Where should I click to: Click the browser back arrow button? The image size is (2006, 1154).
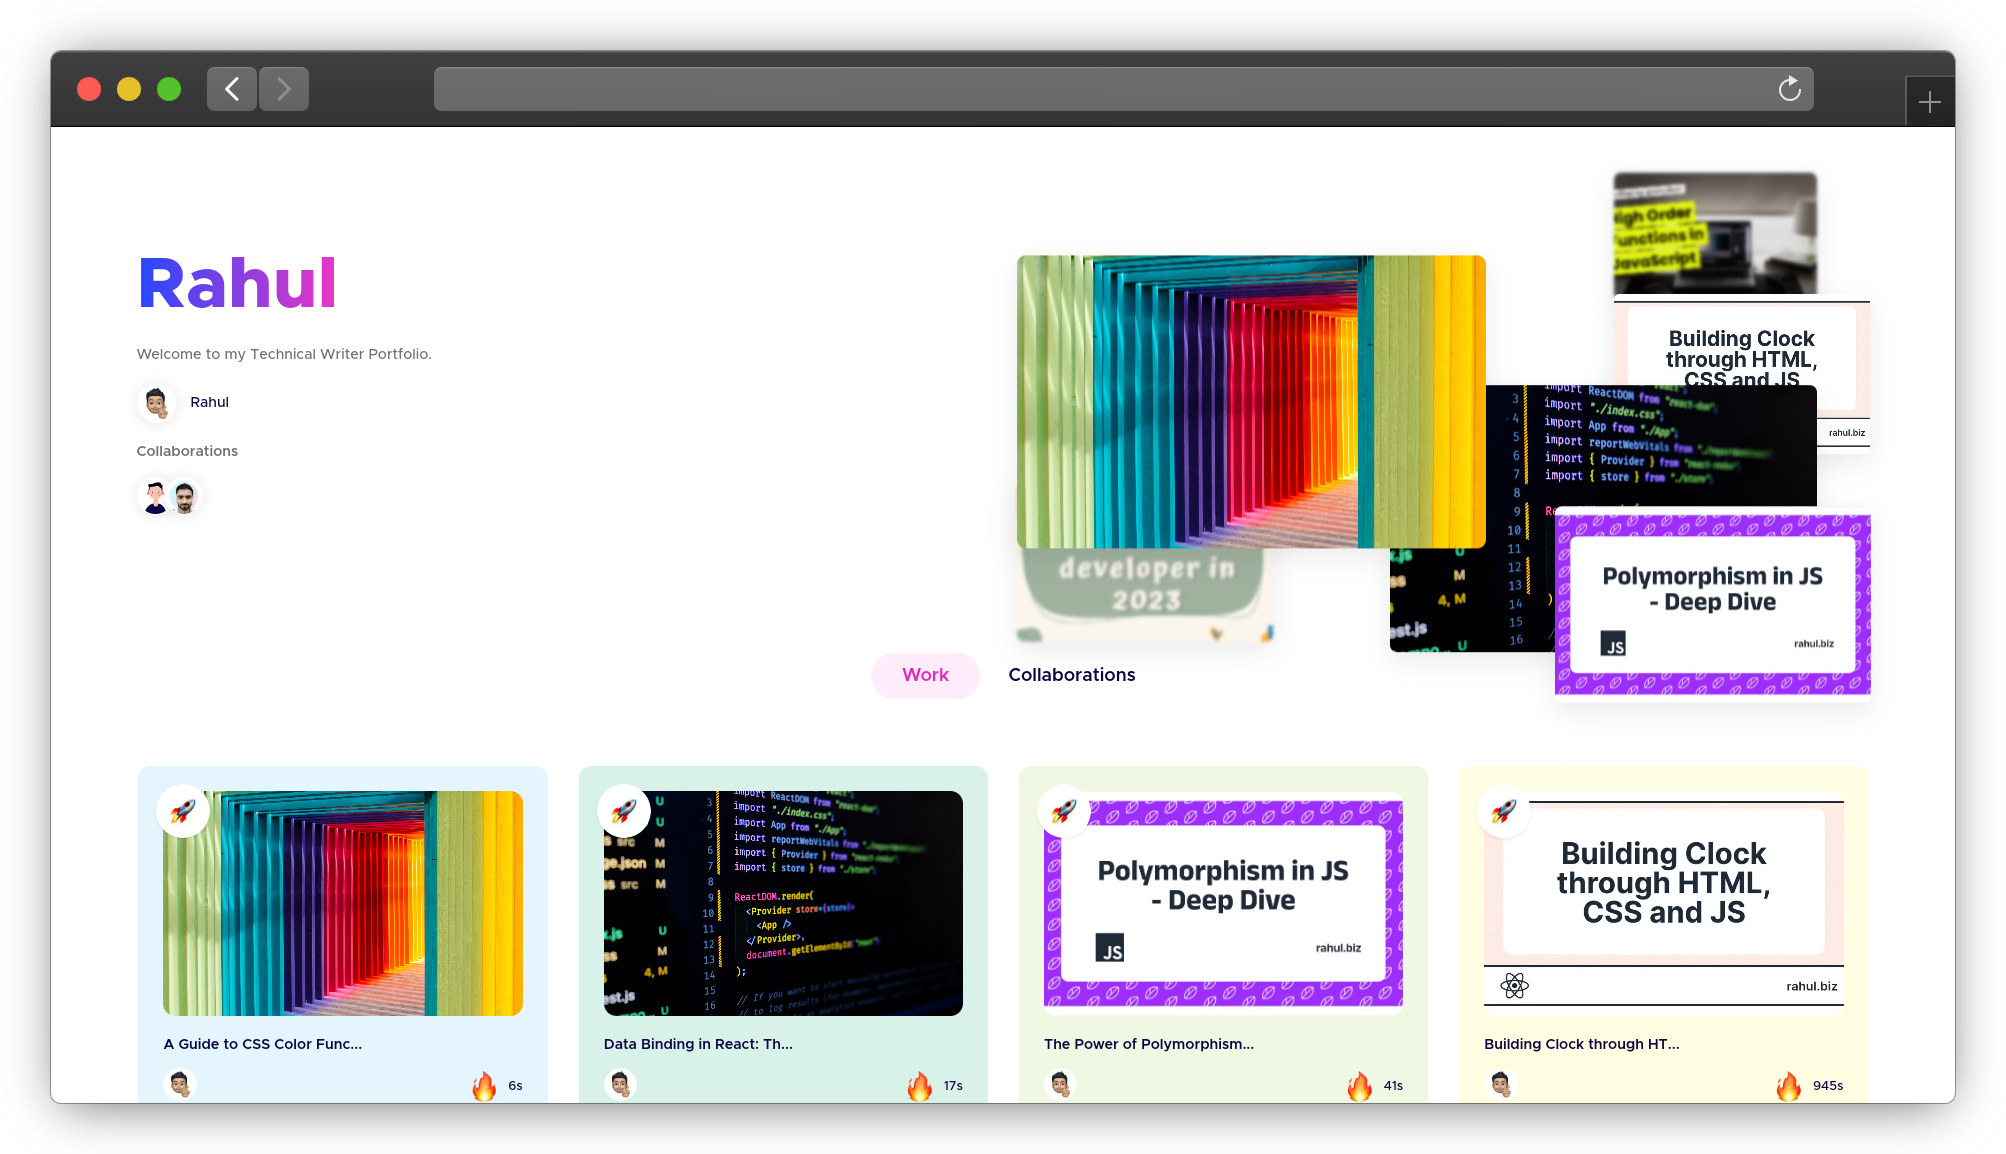tap(232, 90)
